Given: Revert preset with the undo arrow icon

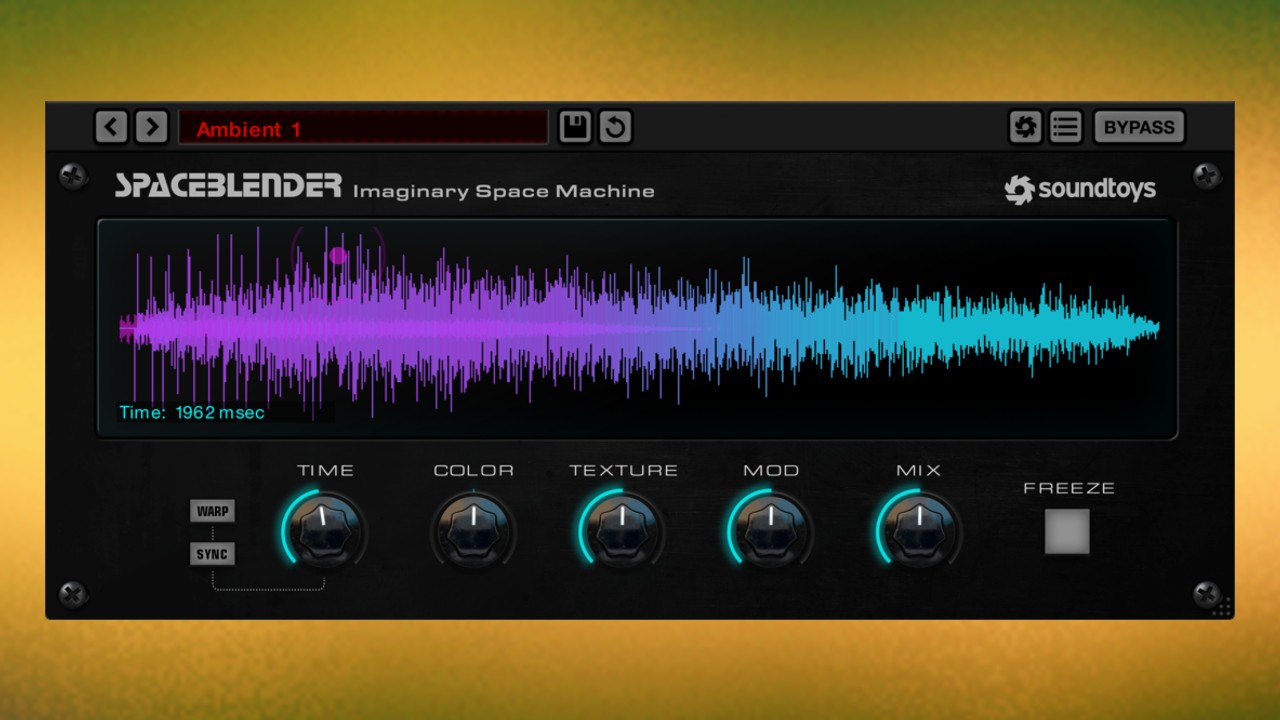Looking at the screenshot, I should coord(615,127).
